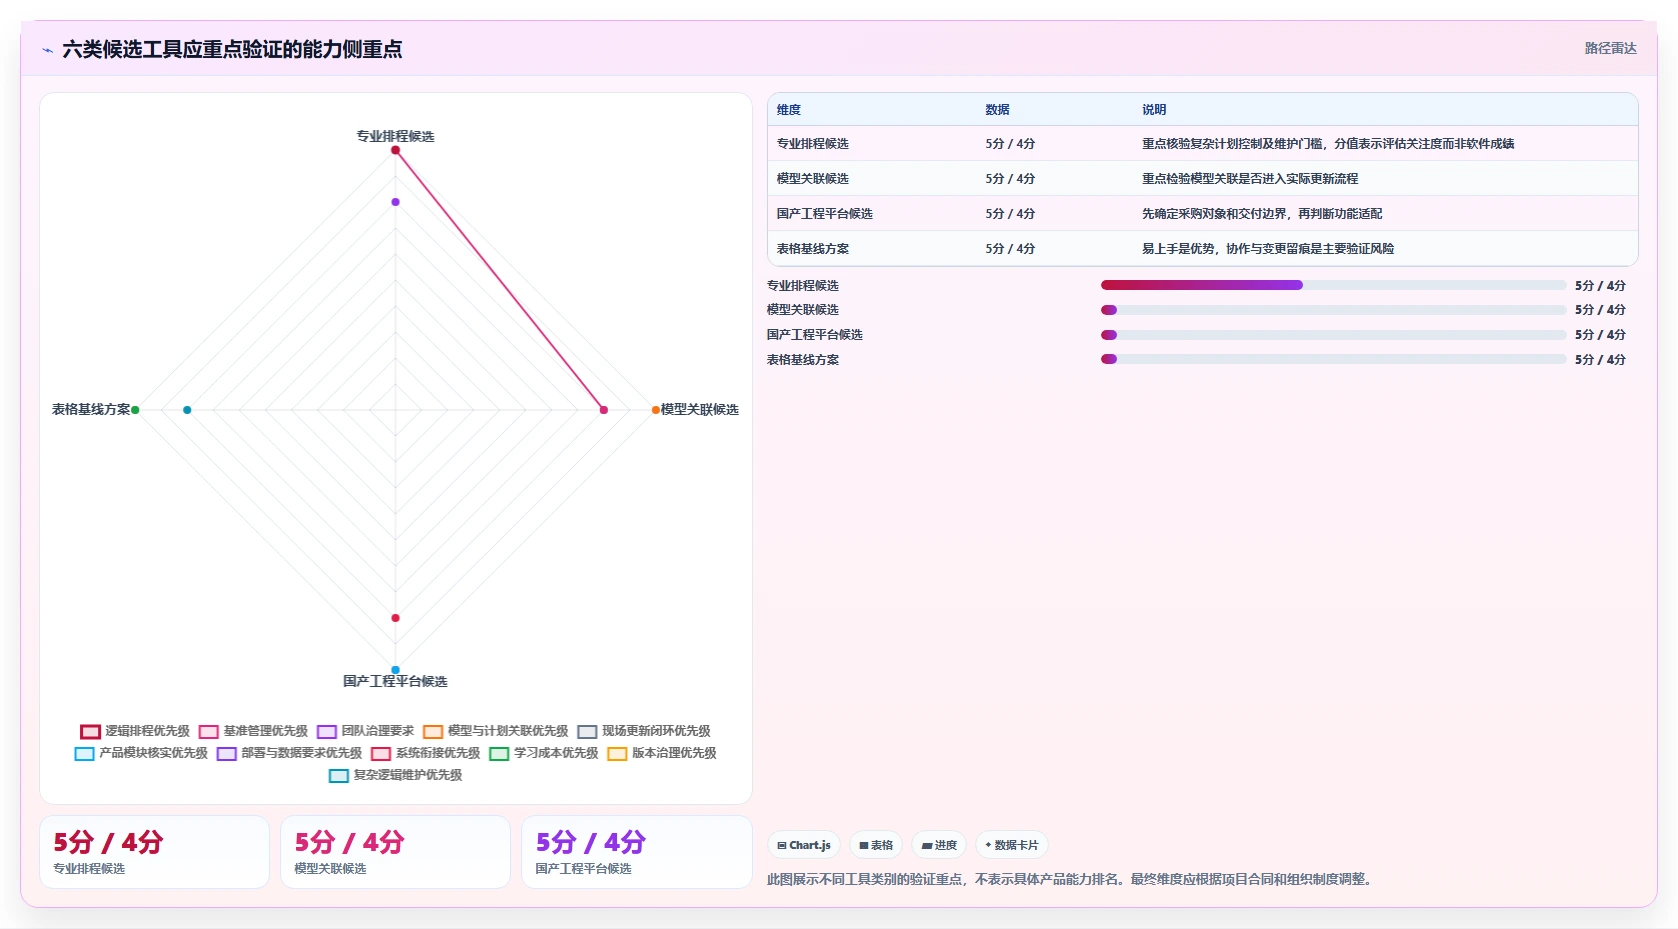Open the 专业排程候选 score card

[x=154, y=852]
